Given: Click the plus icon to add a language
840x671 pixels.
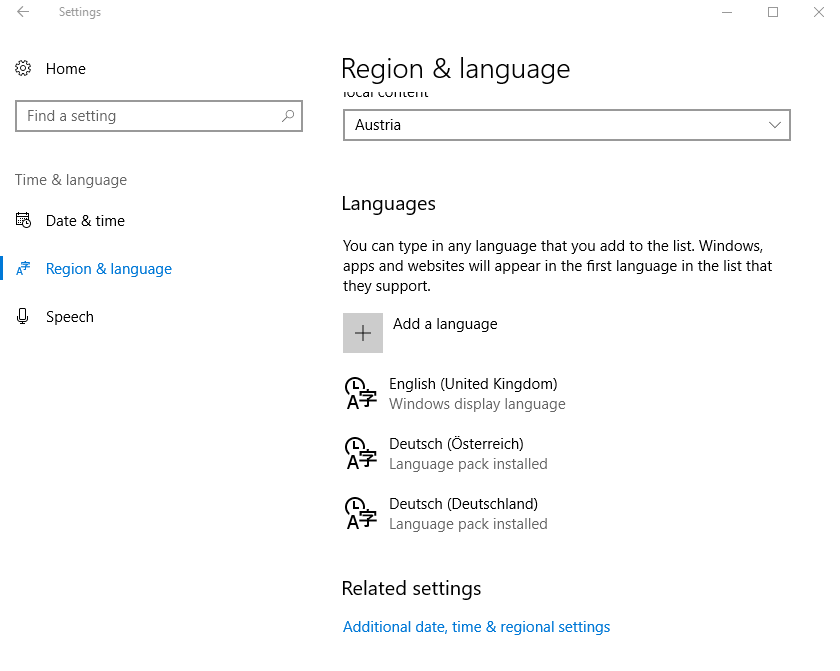Looking at the screenshot, I should click(362, 332).
